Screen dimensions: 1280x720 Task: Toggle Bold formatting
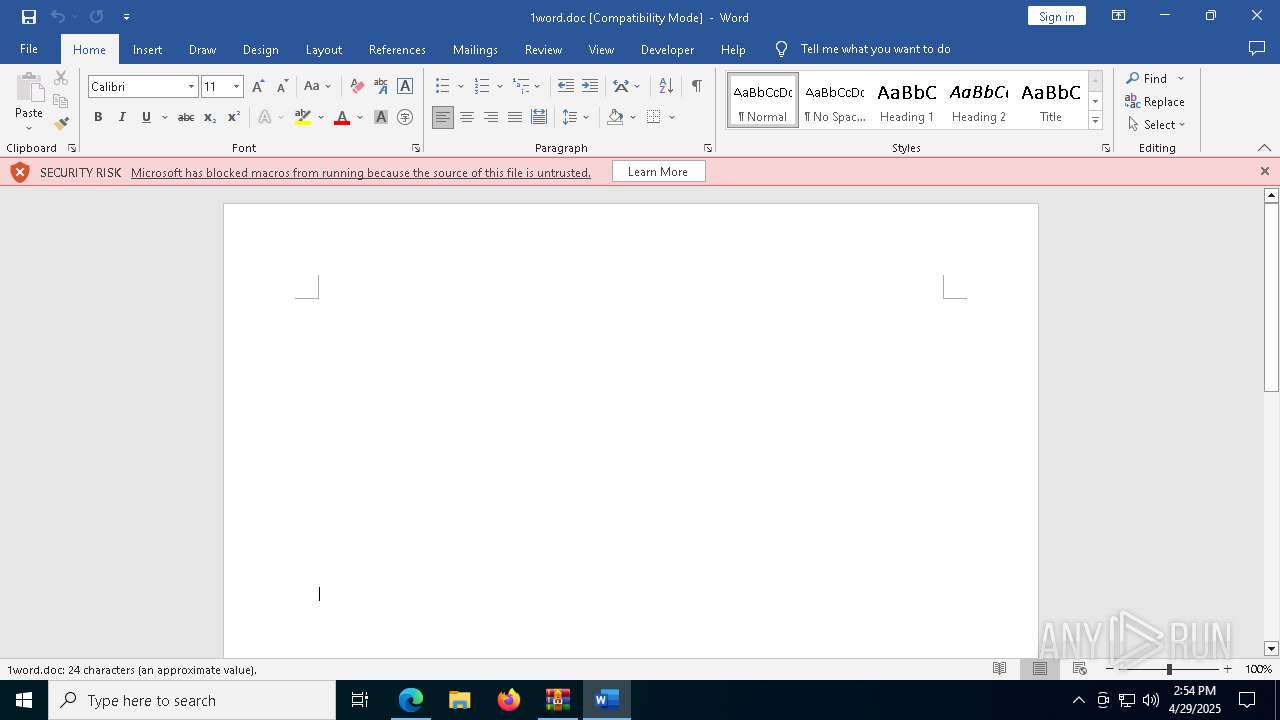coord(98,117)
